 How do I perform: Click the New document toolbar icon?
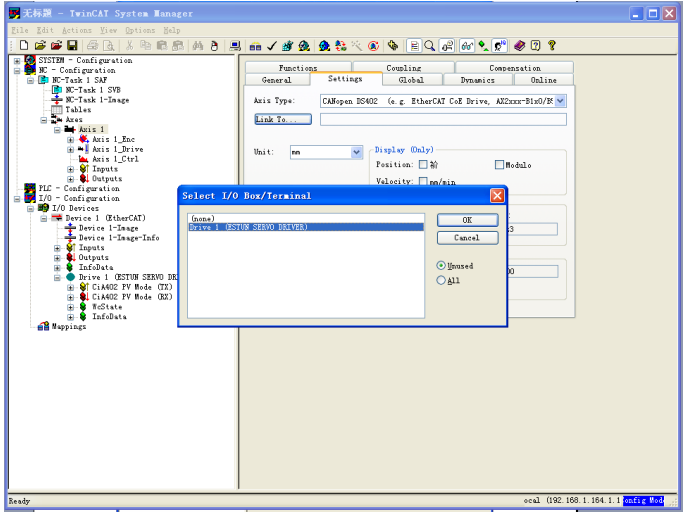point(24,45)
